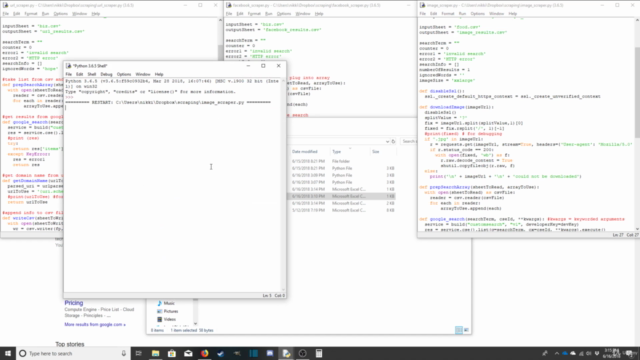
Task: Open the Python IDLE taskbar icon
Action: [286, 353]
